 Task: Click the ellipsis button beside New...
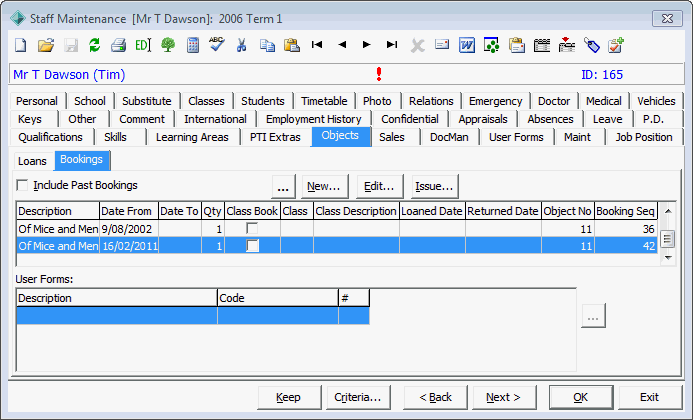[x=283, y=187]
